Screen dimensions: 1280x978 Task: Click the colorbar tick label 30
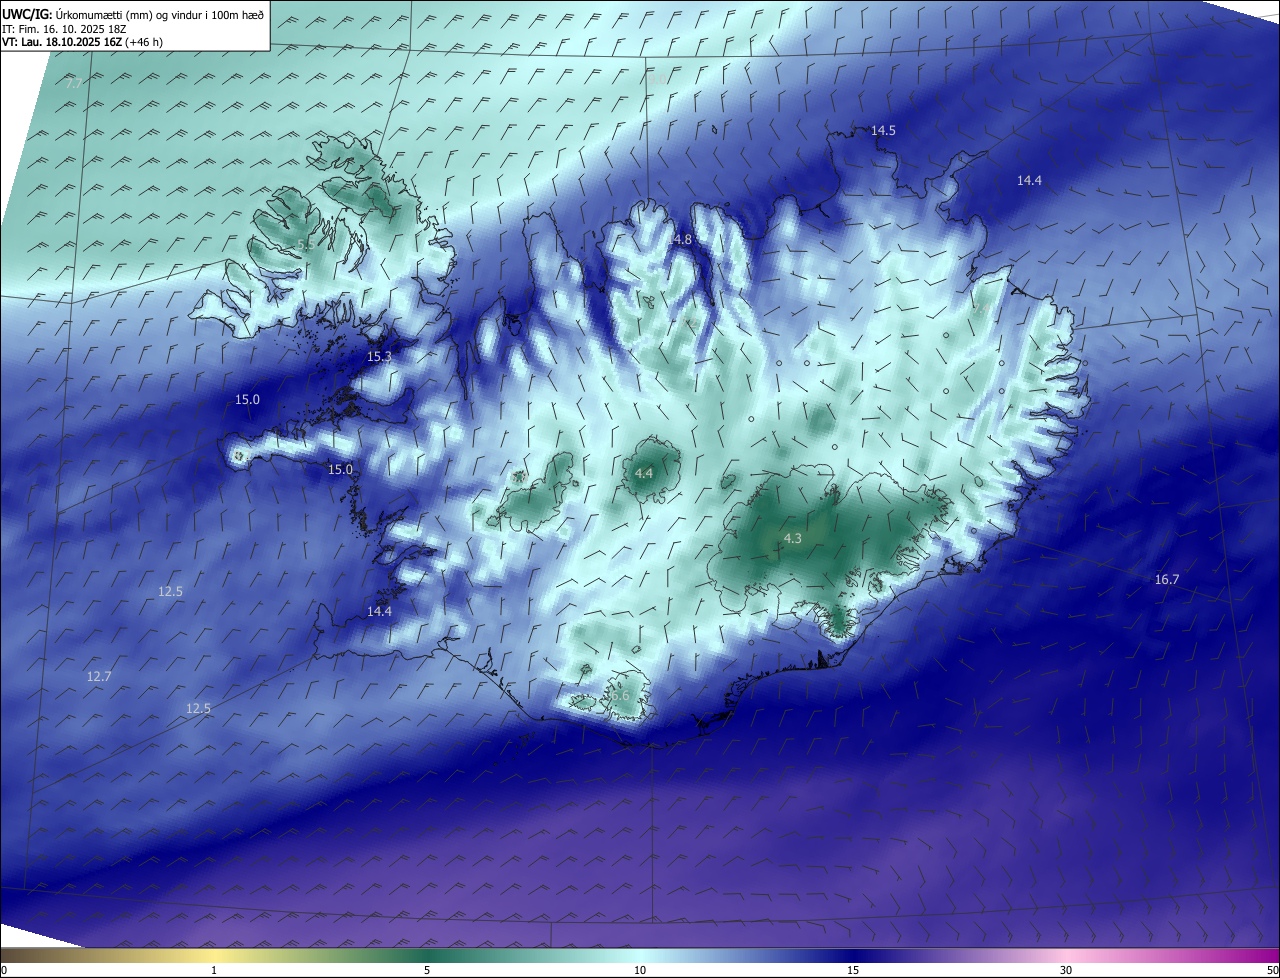tap(1066, 970)
